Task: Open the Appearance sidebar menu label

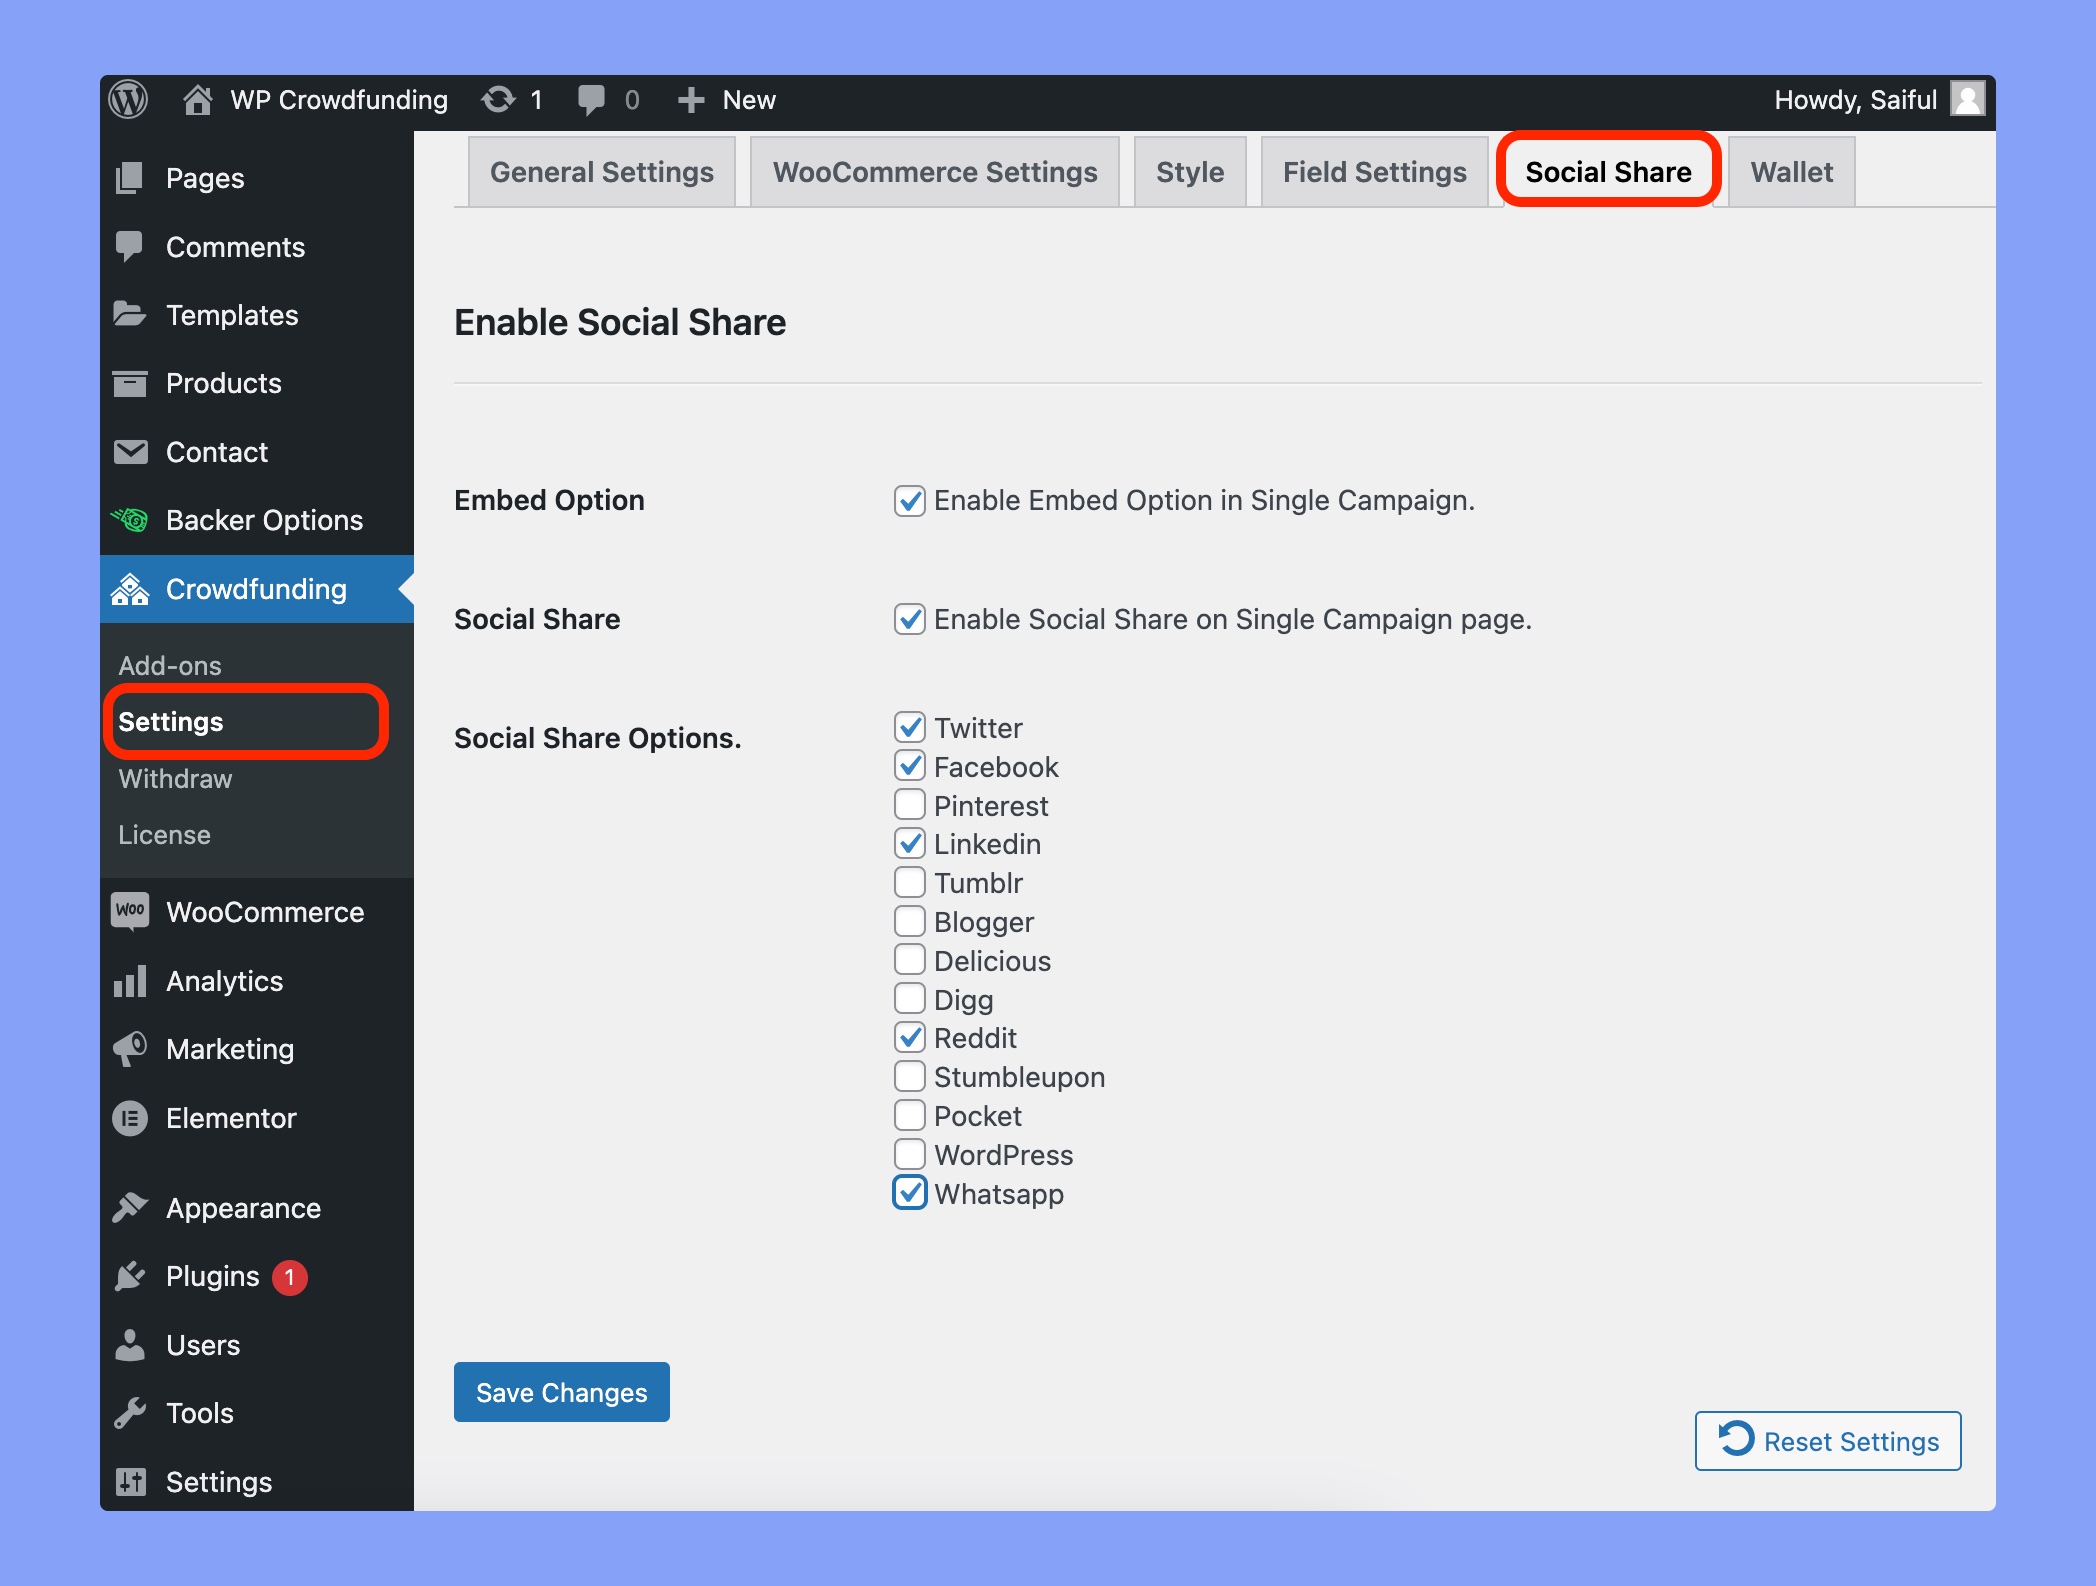Action: tap(243, 1208)
